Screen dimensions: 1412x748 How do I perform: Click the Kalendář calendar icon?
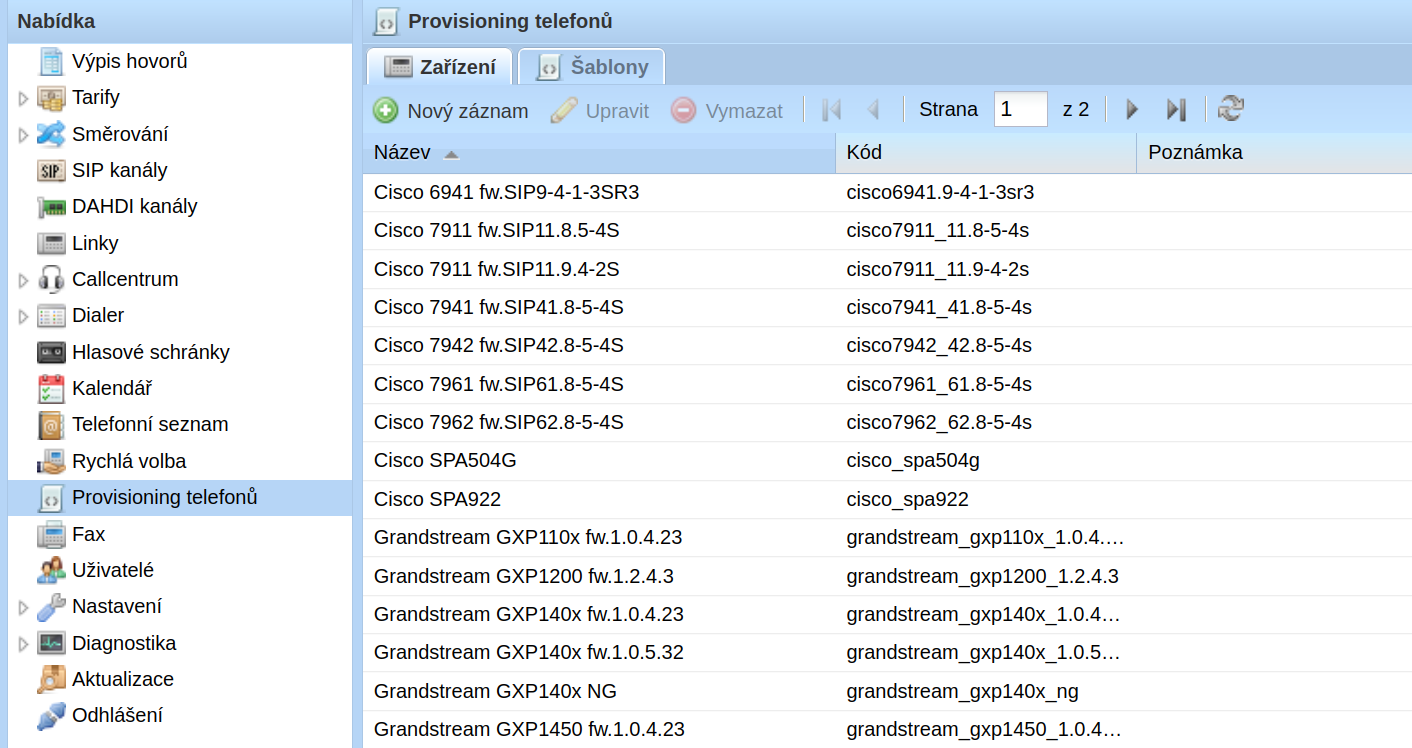coord(51,388)
